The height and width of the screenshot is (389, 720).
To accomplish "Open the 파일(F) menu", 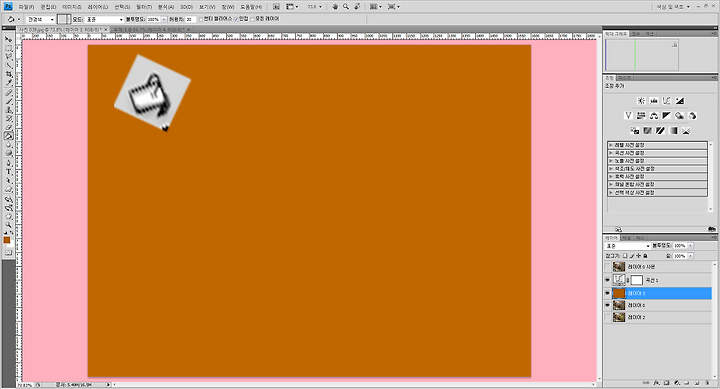I will click(26, 7).
